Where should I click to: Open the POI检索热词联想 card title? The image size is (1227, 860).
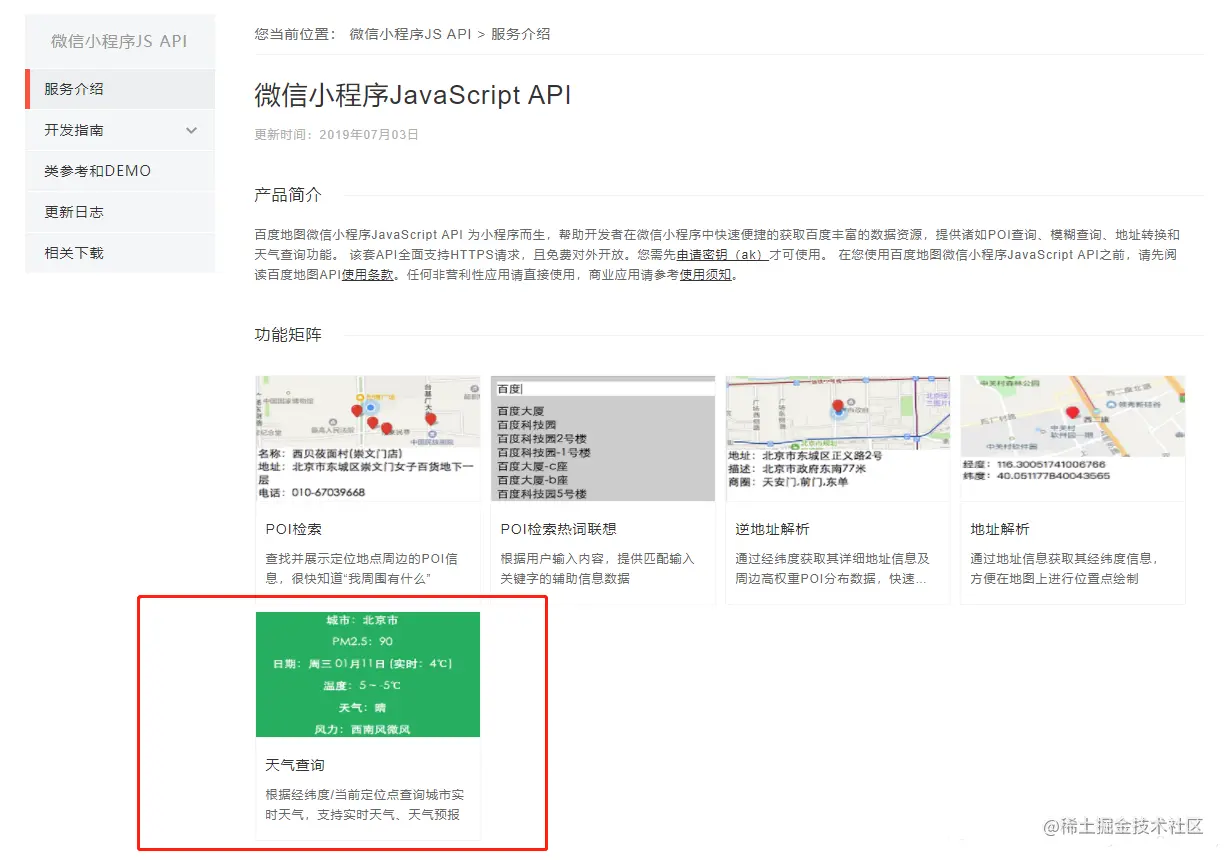[559, 529]
